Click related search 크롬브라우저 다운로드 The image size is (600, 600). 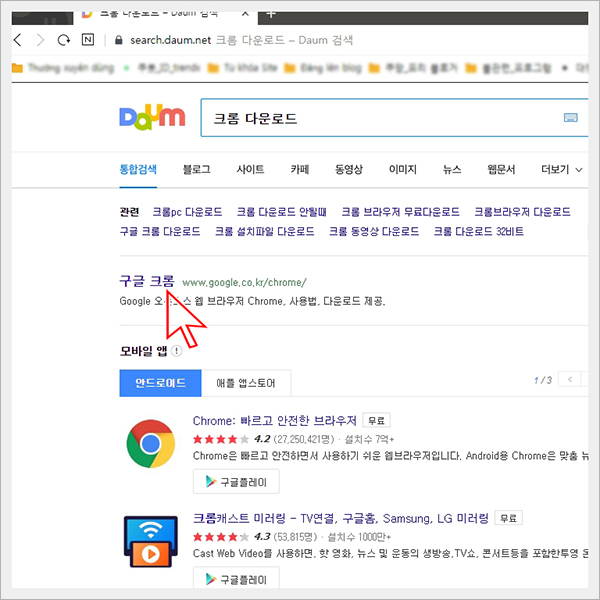click(522, 212)
